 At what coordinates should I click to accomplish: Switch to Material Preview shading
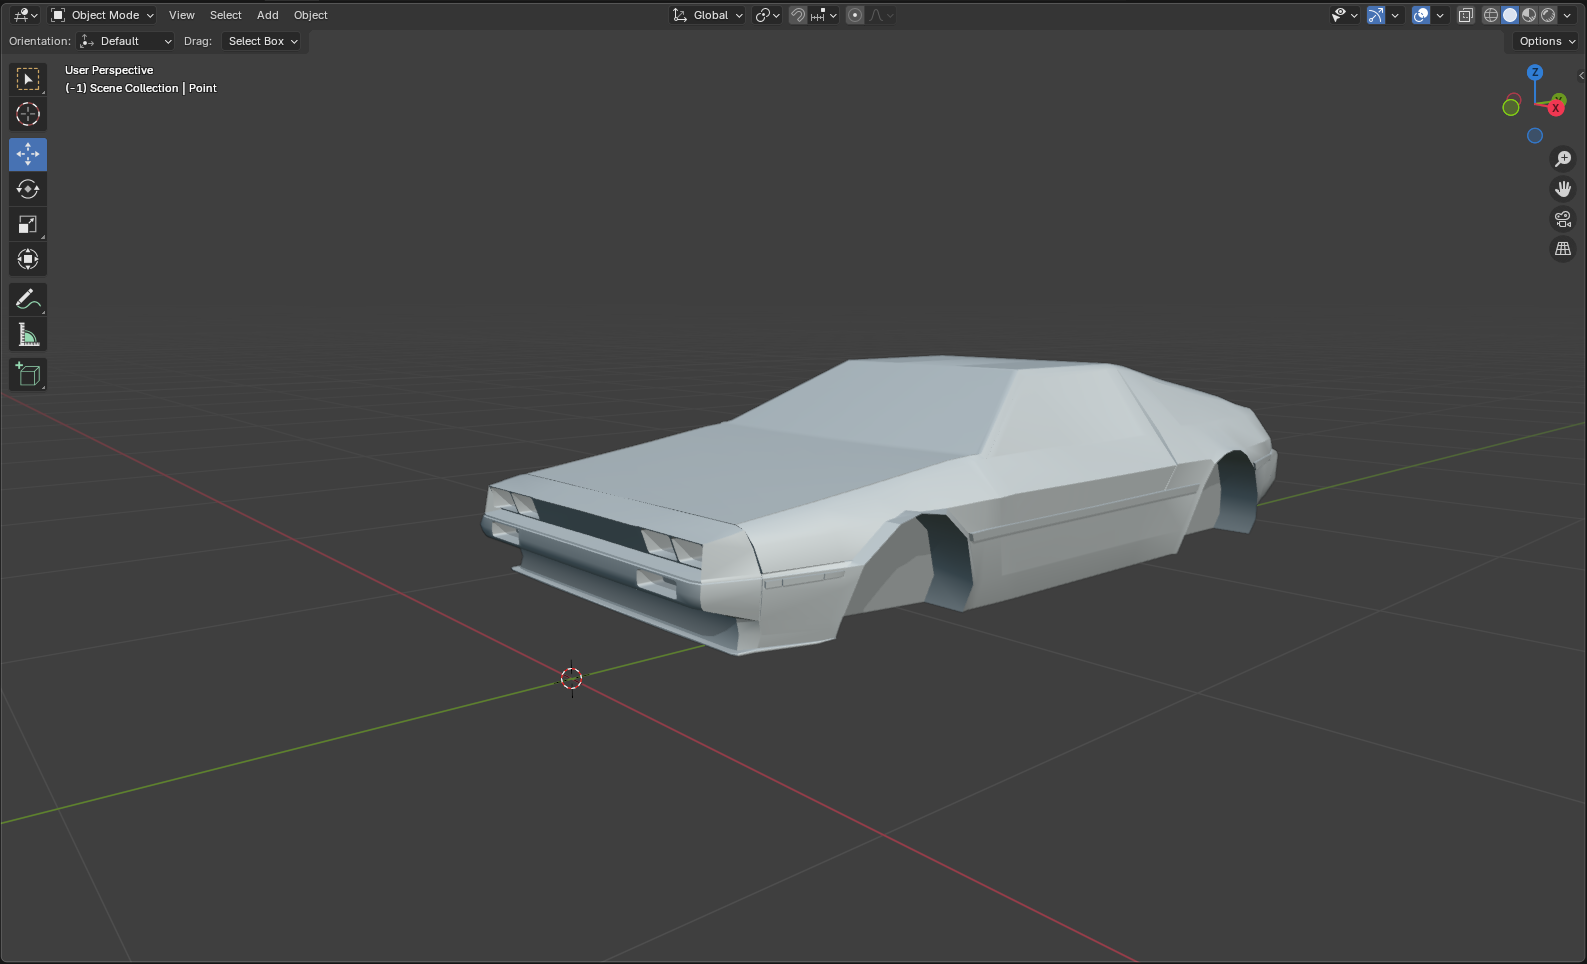[1529, 15]
